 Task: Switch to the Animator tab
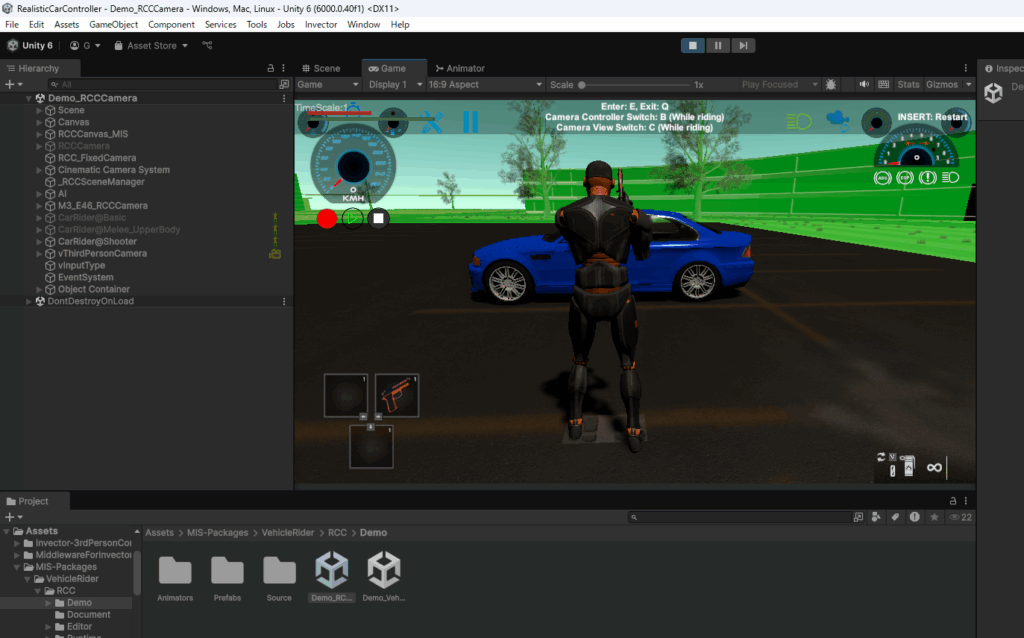click(460, 68)
